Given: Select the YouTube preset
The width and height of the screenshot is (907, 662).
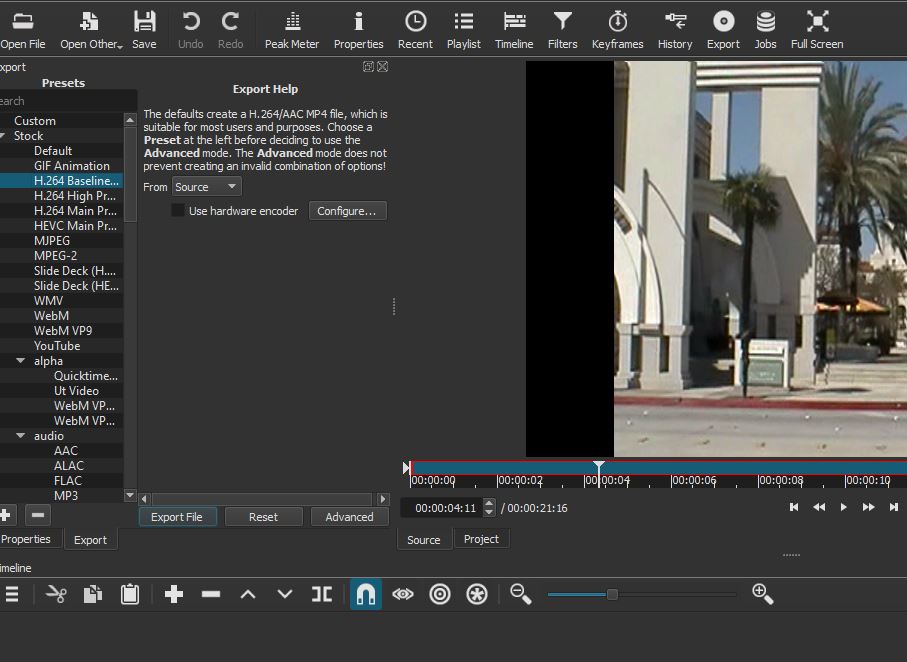Looking at the screenshot, I should click(57, 345).
